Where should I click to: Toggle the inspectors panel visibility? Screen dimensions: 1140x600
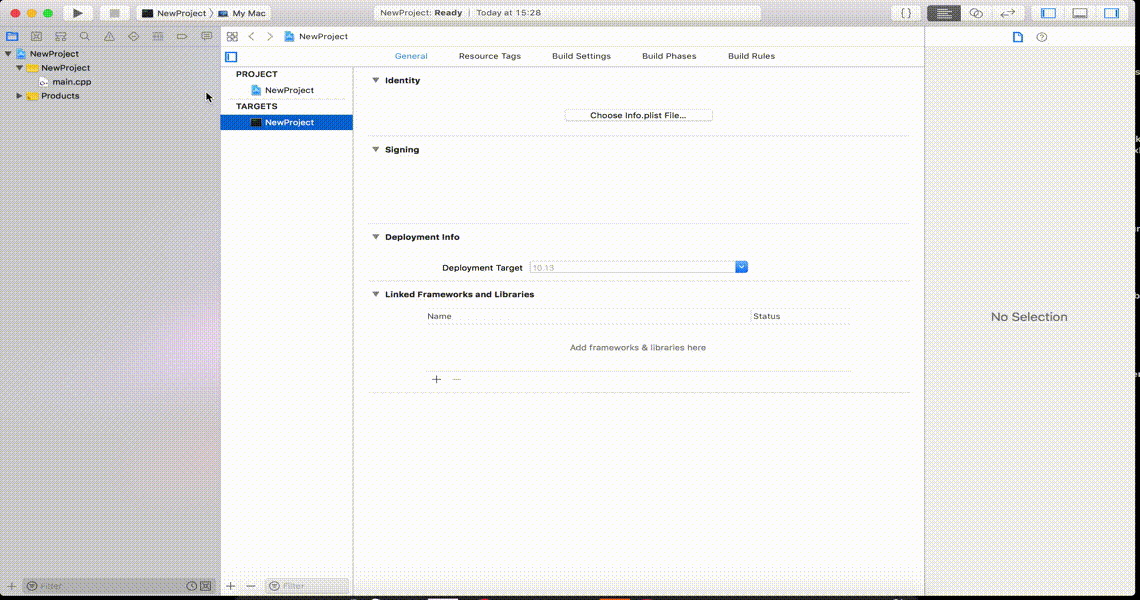pos(1112,13)
